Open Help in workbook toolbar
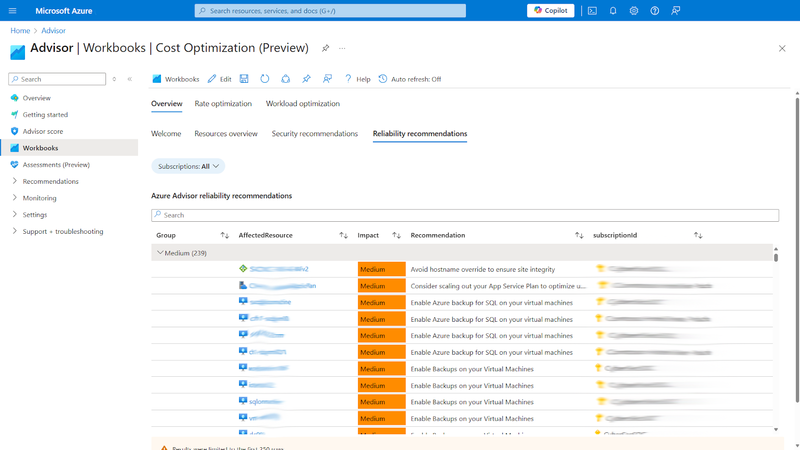Viewport: 800px width, 450px height. tap(357, 79)
